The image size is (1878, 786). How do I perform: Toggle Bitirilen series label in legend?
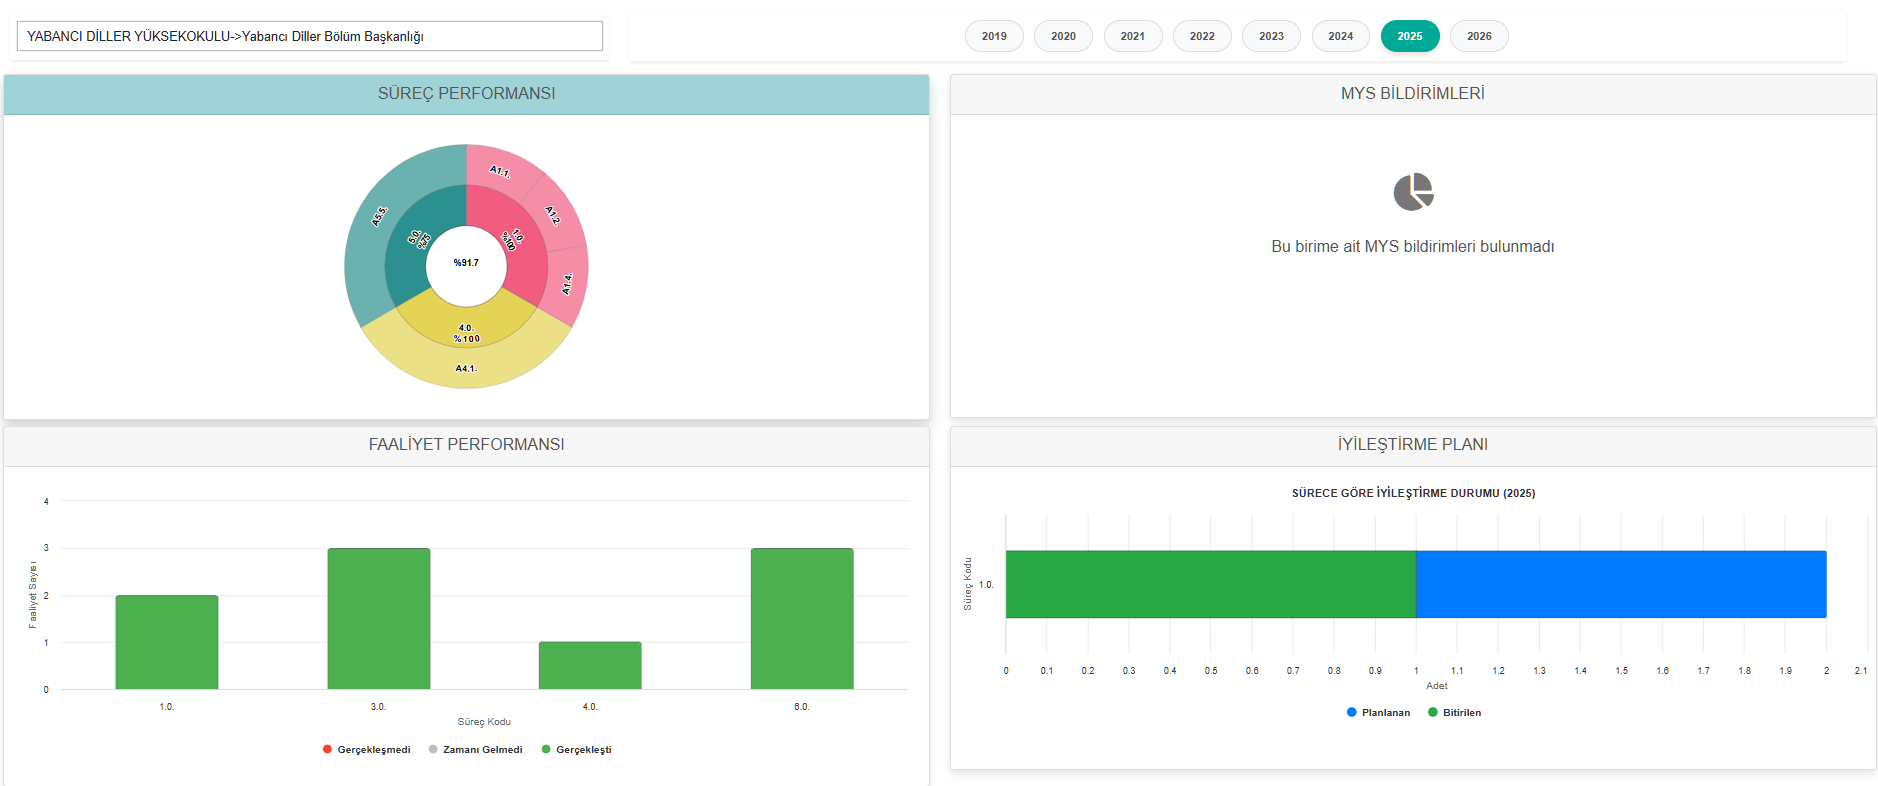click(x=1461, y=712)
